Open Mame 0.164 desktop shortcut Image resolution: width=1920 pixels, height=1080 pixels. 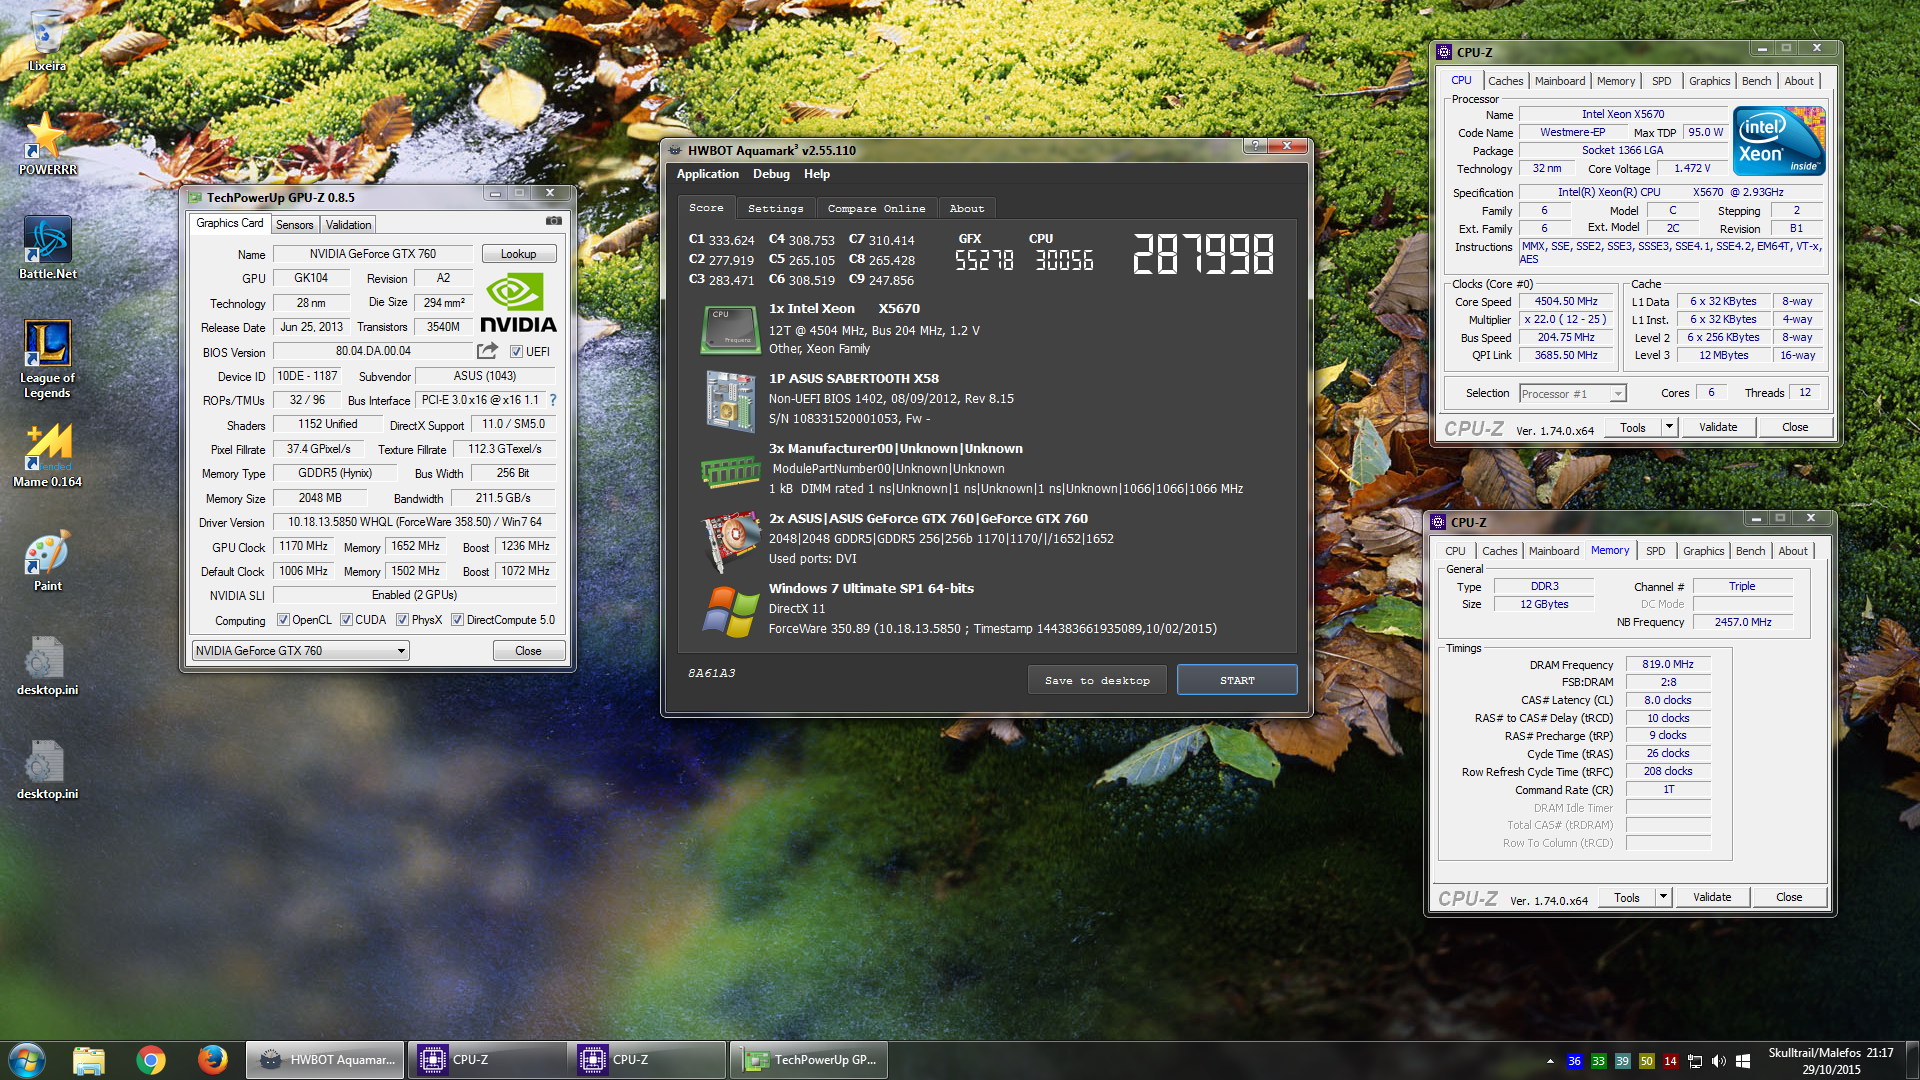[47, 455]
